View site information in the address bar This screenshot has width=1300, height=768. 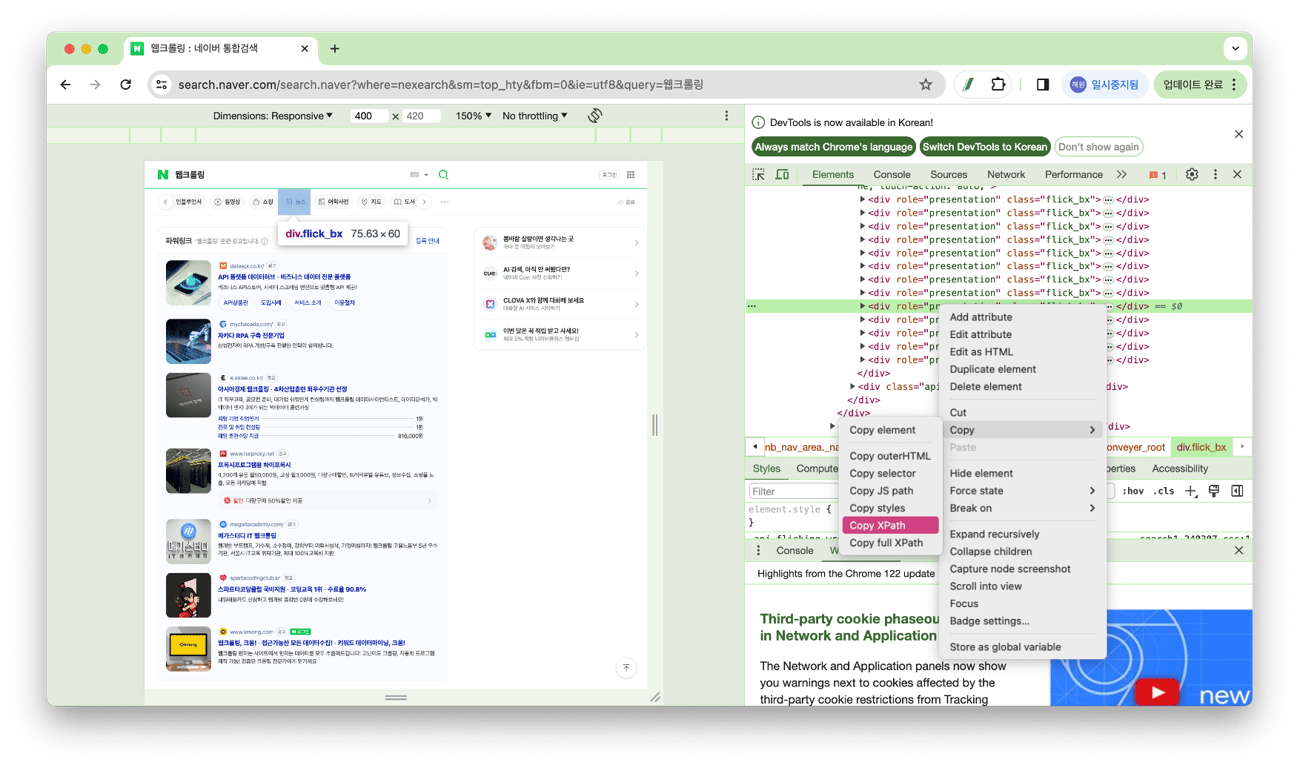click(x=162, y=85)
